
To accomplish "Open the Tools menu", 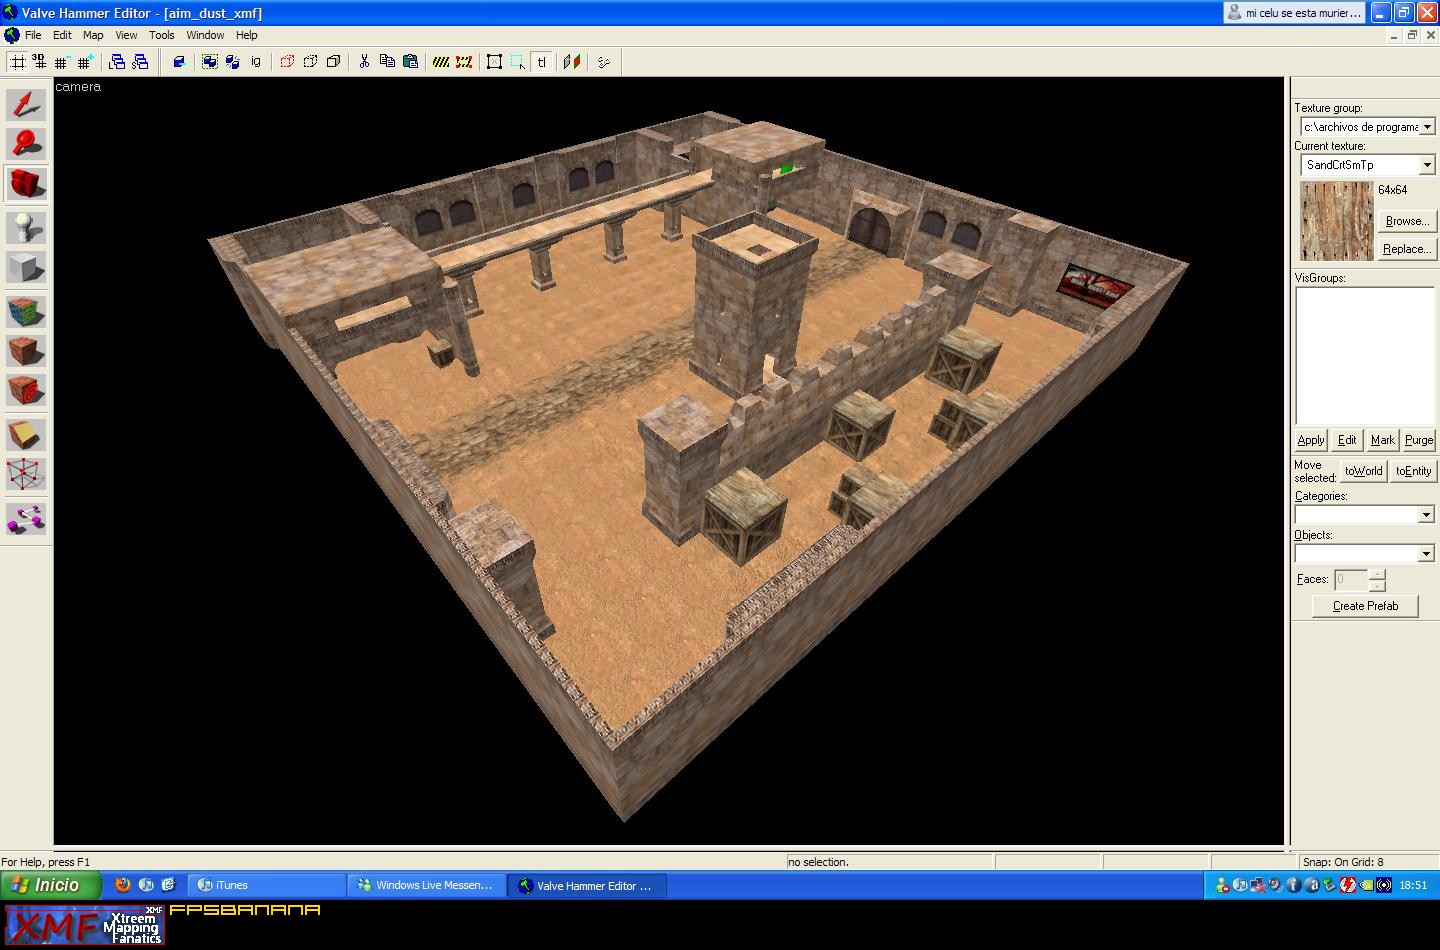I will click(161, 35).
